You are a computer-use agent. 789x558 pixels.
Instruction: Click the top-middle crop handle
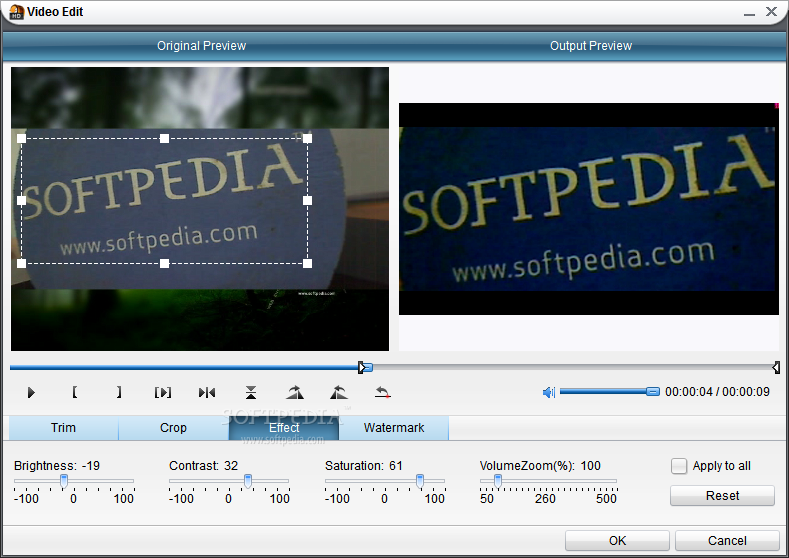(165, 138)
